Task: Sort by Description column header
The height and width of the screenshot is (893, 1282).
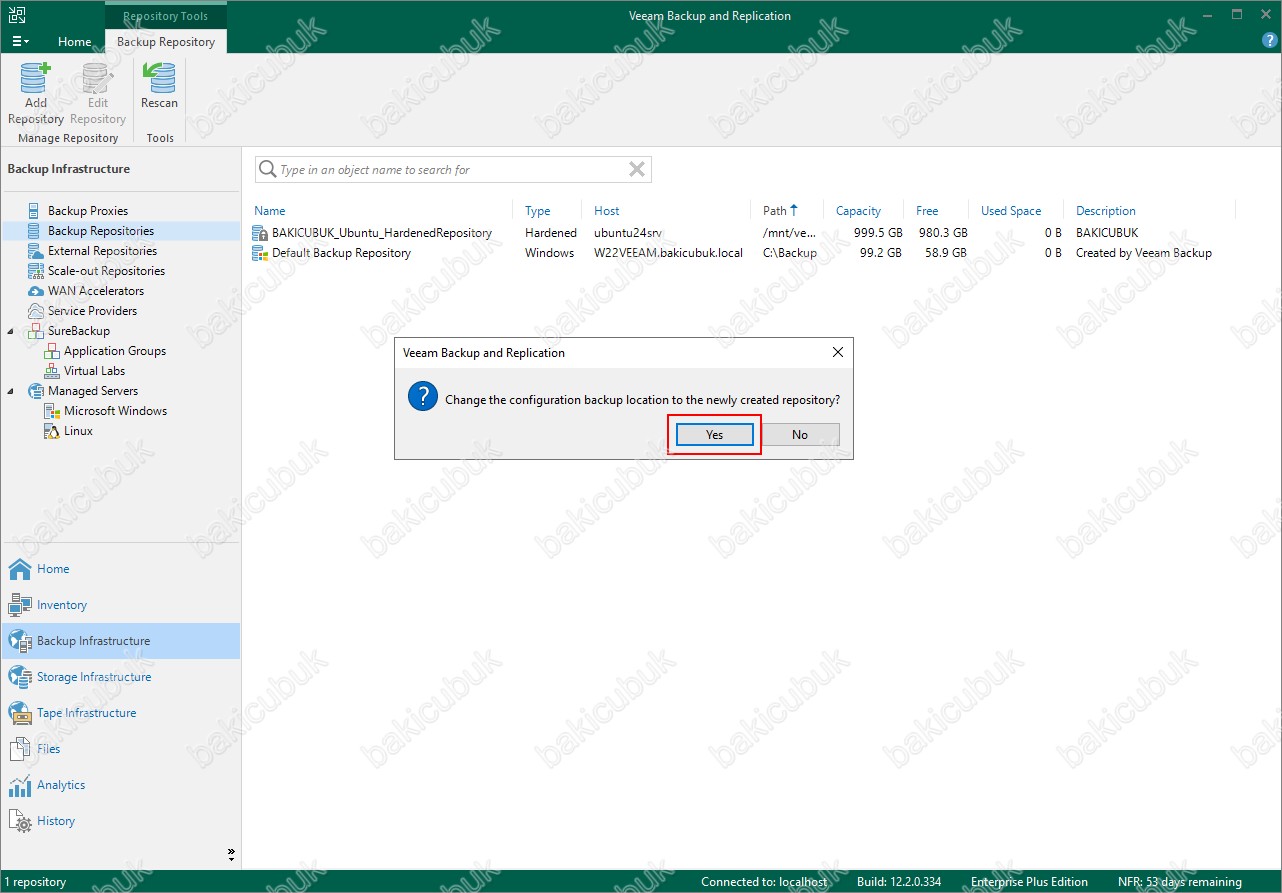Action: click(1106, 211)
